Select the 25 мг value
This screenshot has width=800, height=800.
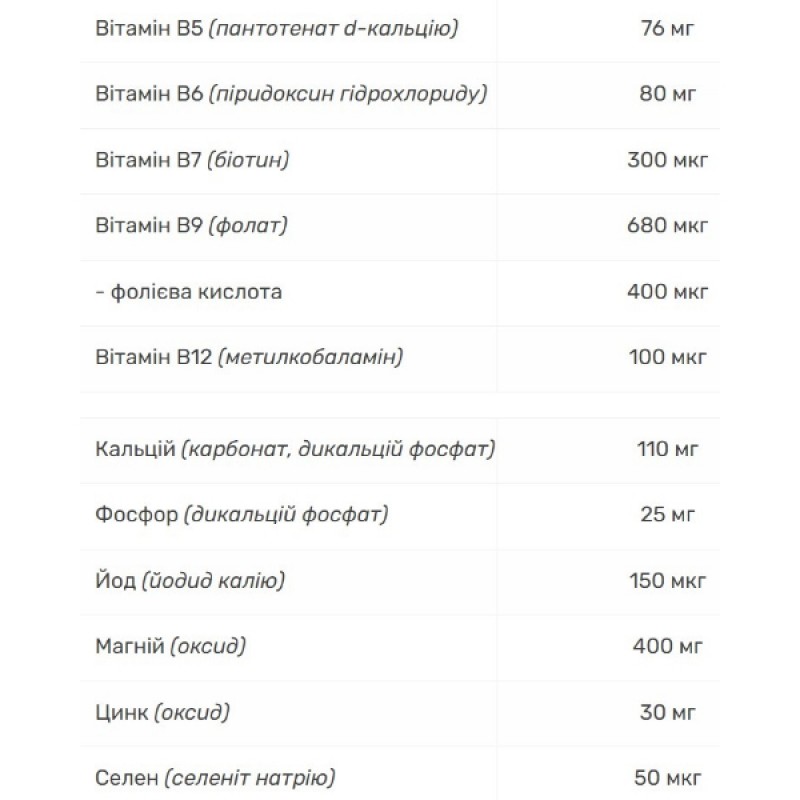pos(667,515)
